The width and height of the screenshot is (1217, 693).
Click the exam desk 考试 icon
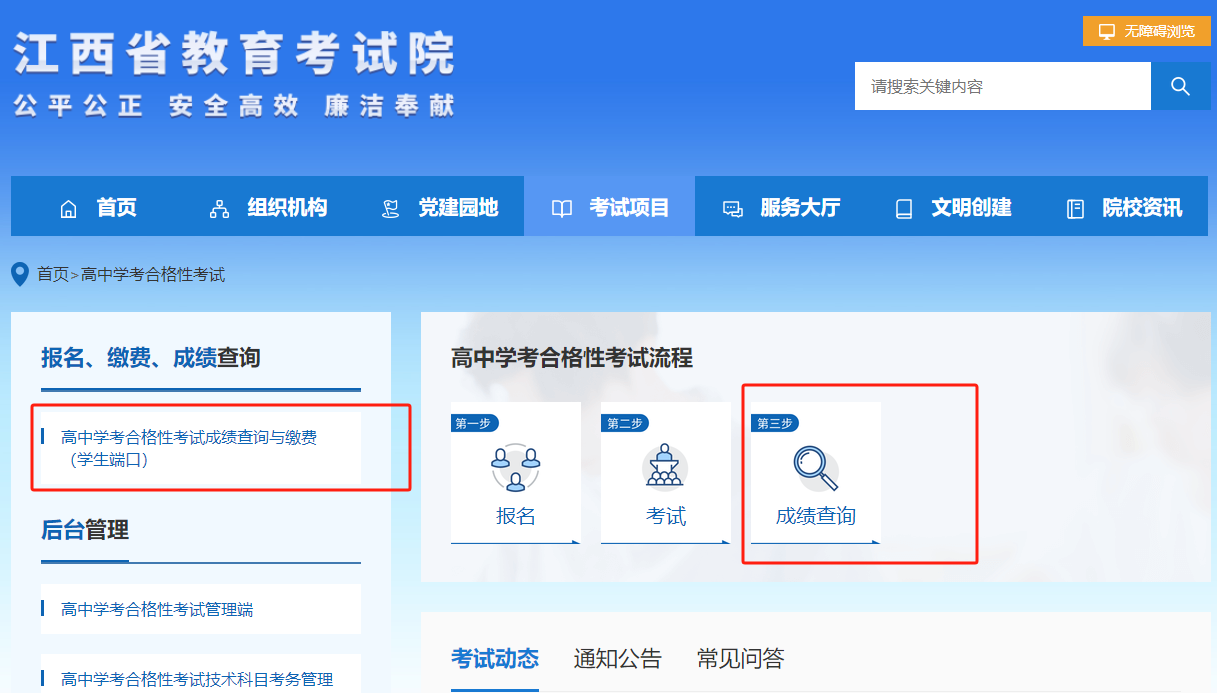(x=666, y=467)
